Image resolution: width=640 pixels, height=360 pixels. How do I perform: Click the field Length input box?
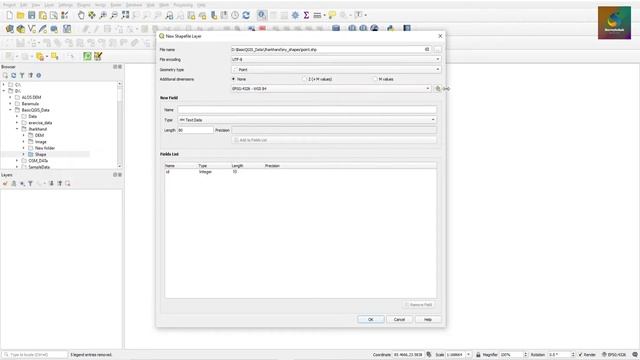pos(196,130)
